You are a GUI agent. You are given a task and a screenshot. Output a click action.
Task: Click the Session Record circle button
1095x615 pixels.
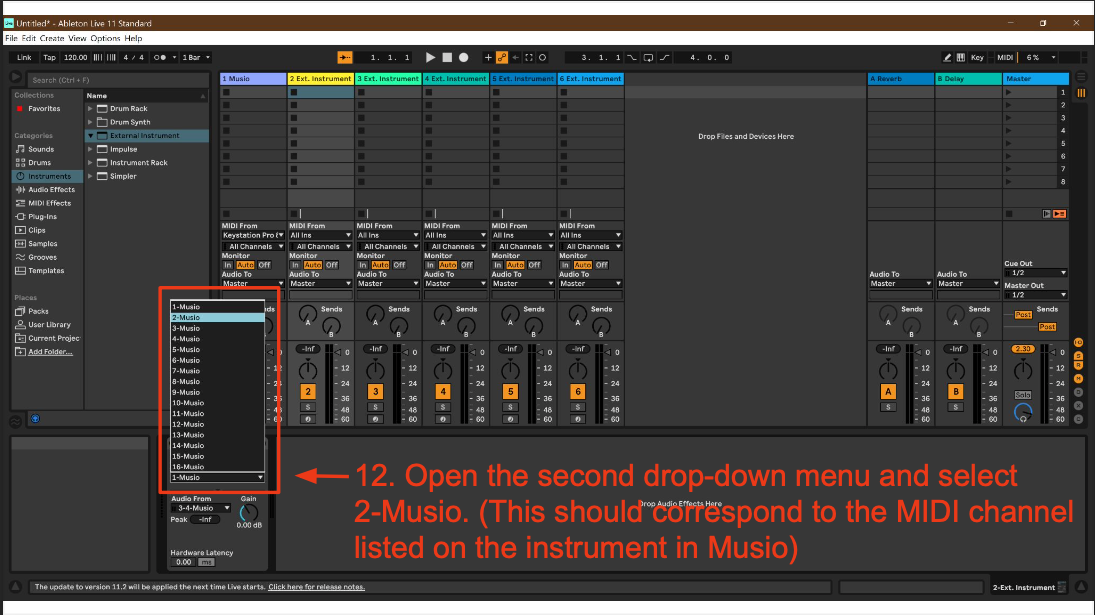[543, 57]
